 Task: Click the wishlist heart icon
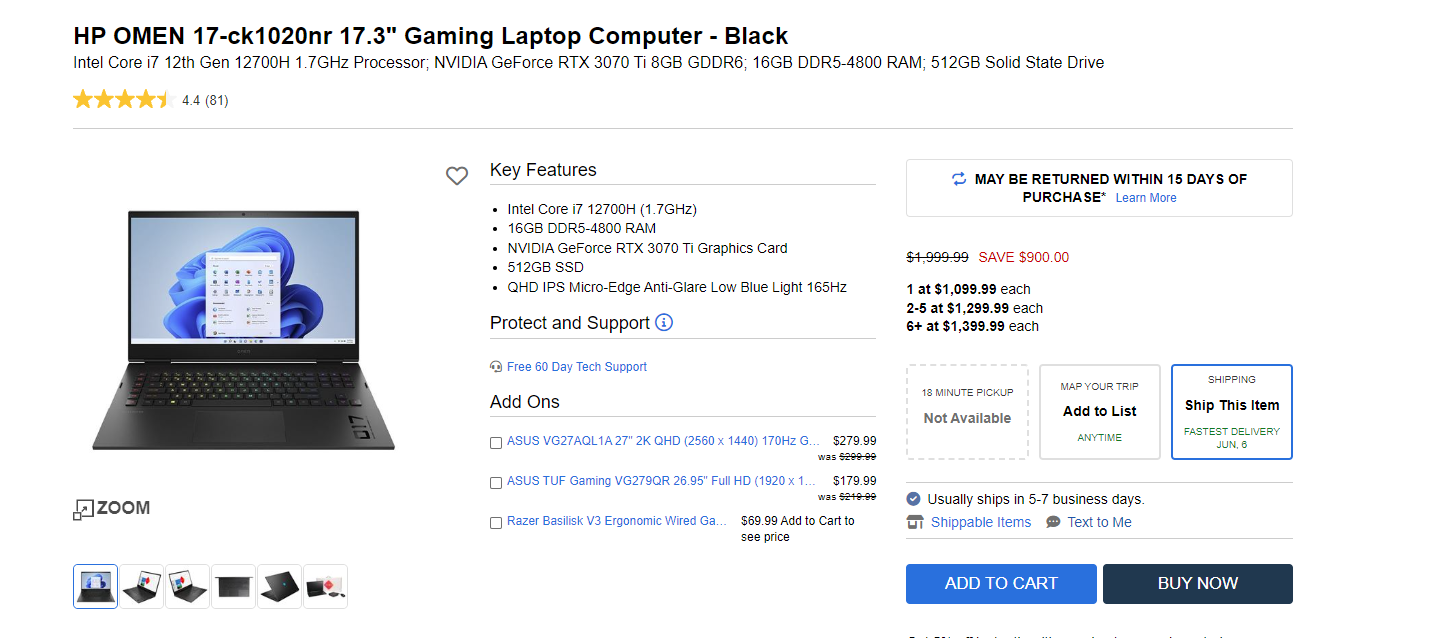pos(457,176)
